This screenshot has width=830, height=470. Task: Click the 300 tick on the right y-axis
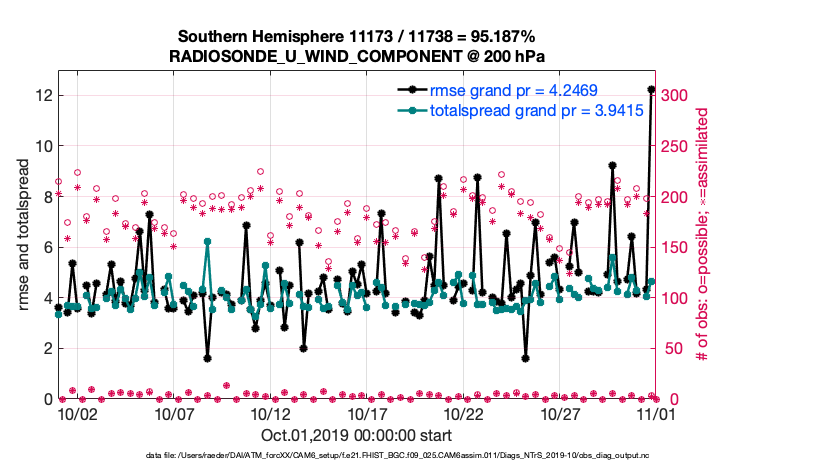(x=674, y=96)
